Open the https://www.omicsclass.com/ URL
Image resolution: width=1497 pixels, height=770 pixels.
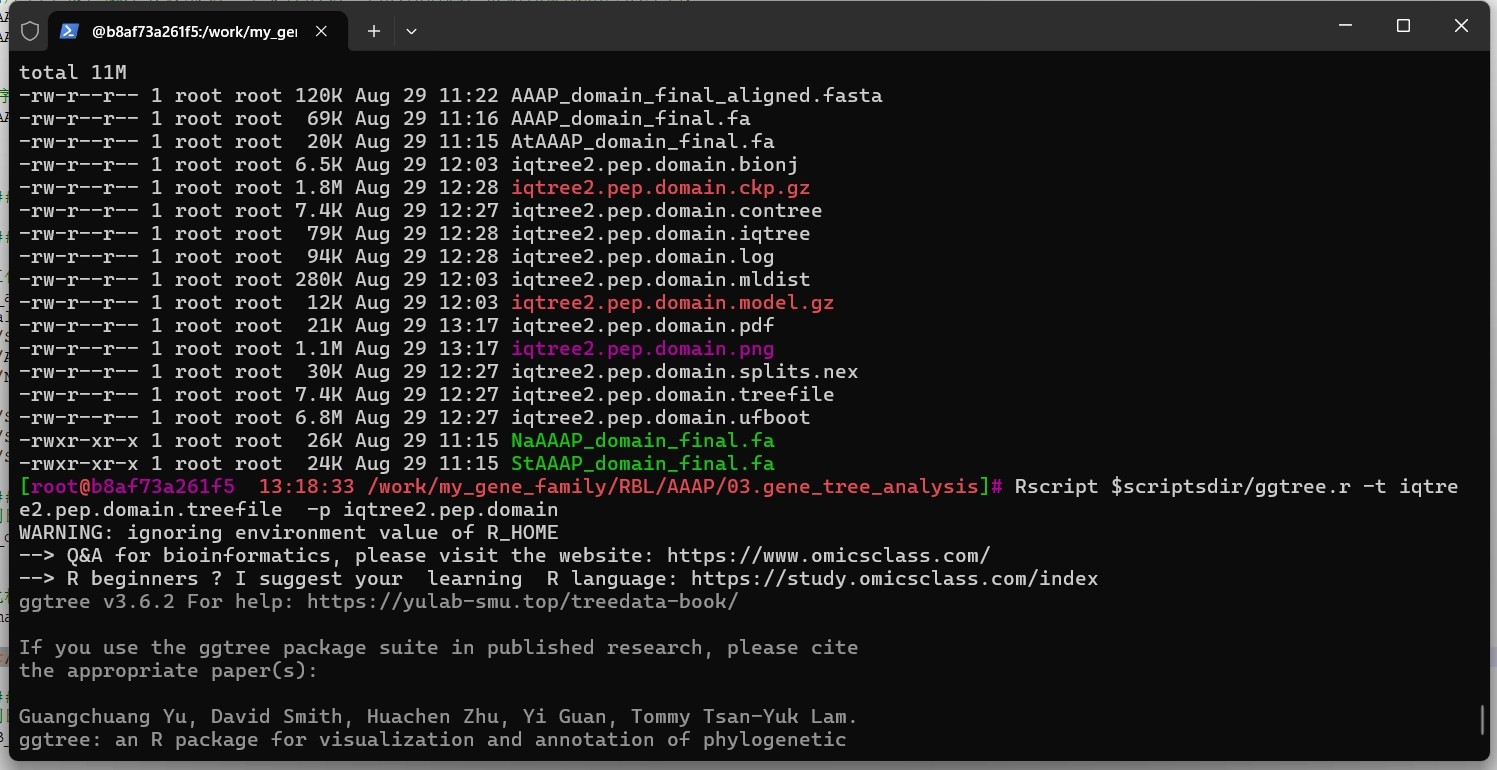(829, 556)
